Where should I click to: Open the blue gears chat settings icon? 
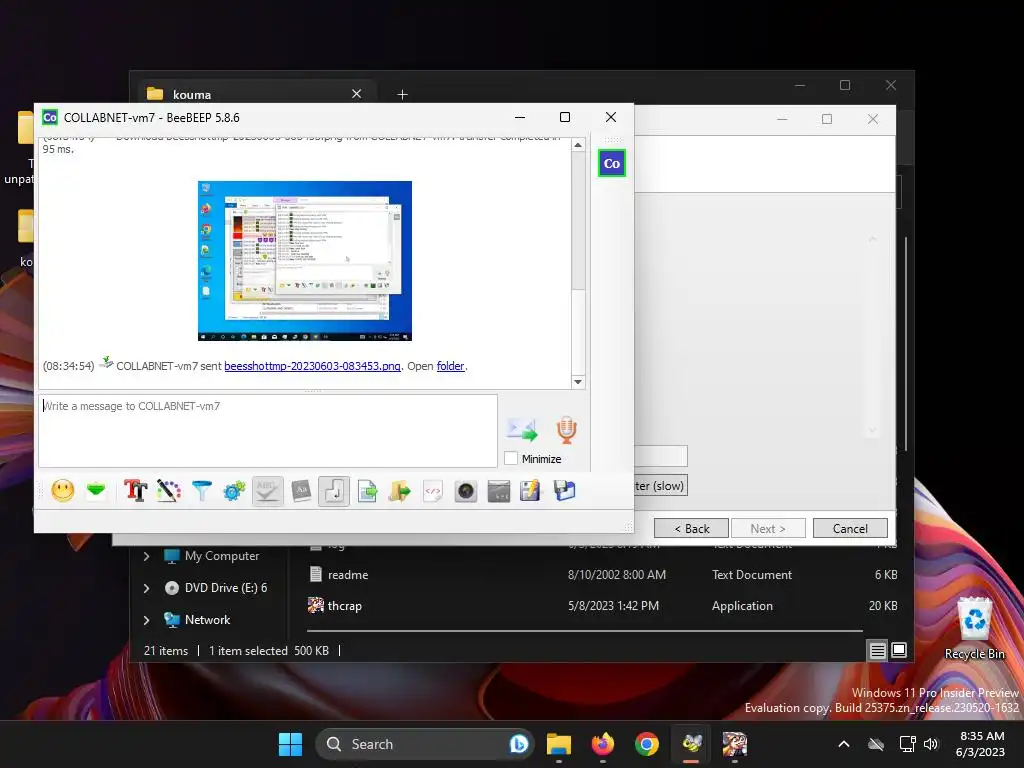[x=234, y=491]
